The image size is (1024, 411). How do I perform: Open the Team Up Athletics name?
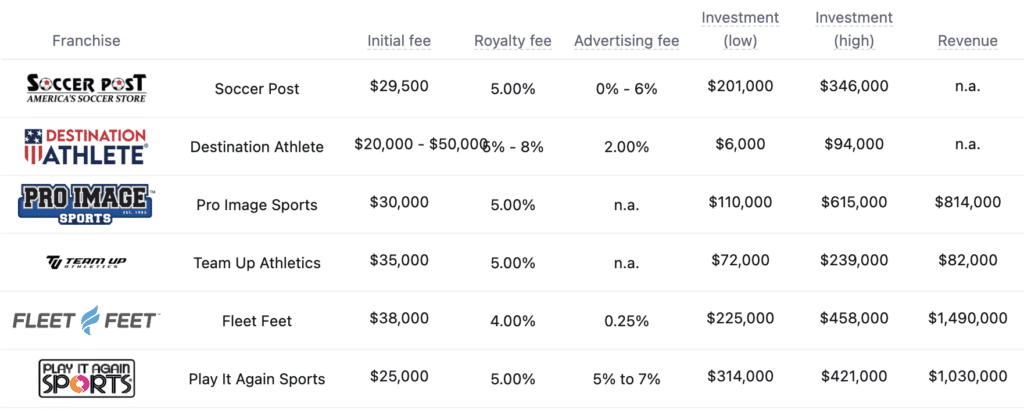257,263
